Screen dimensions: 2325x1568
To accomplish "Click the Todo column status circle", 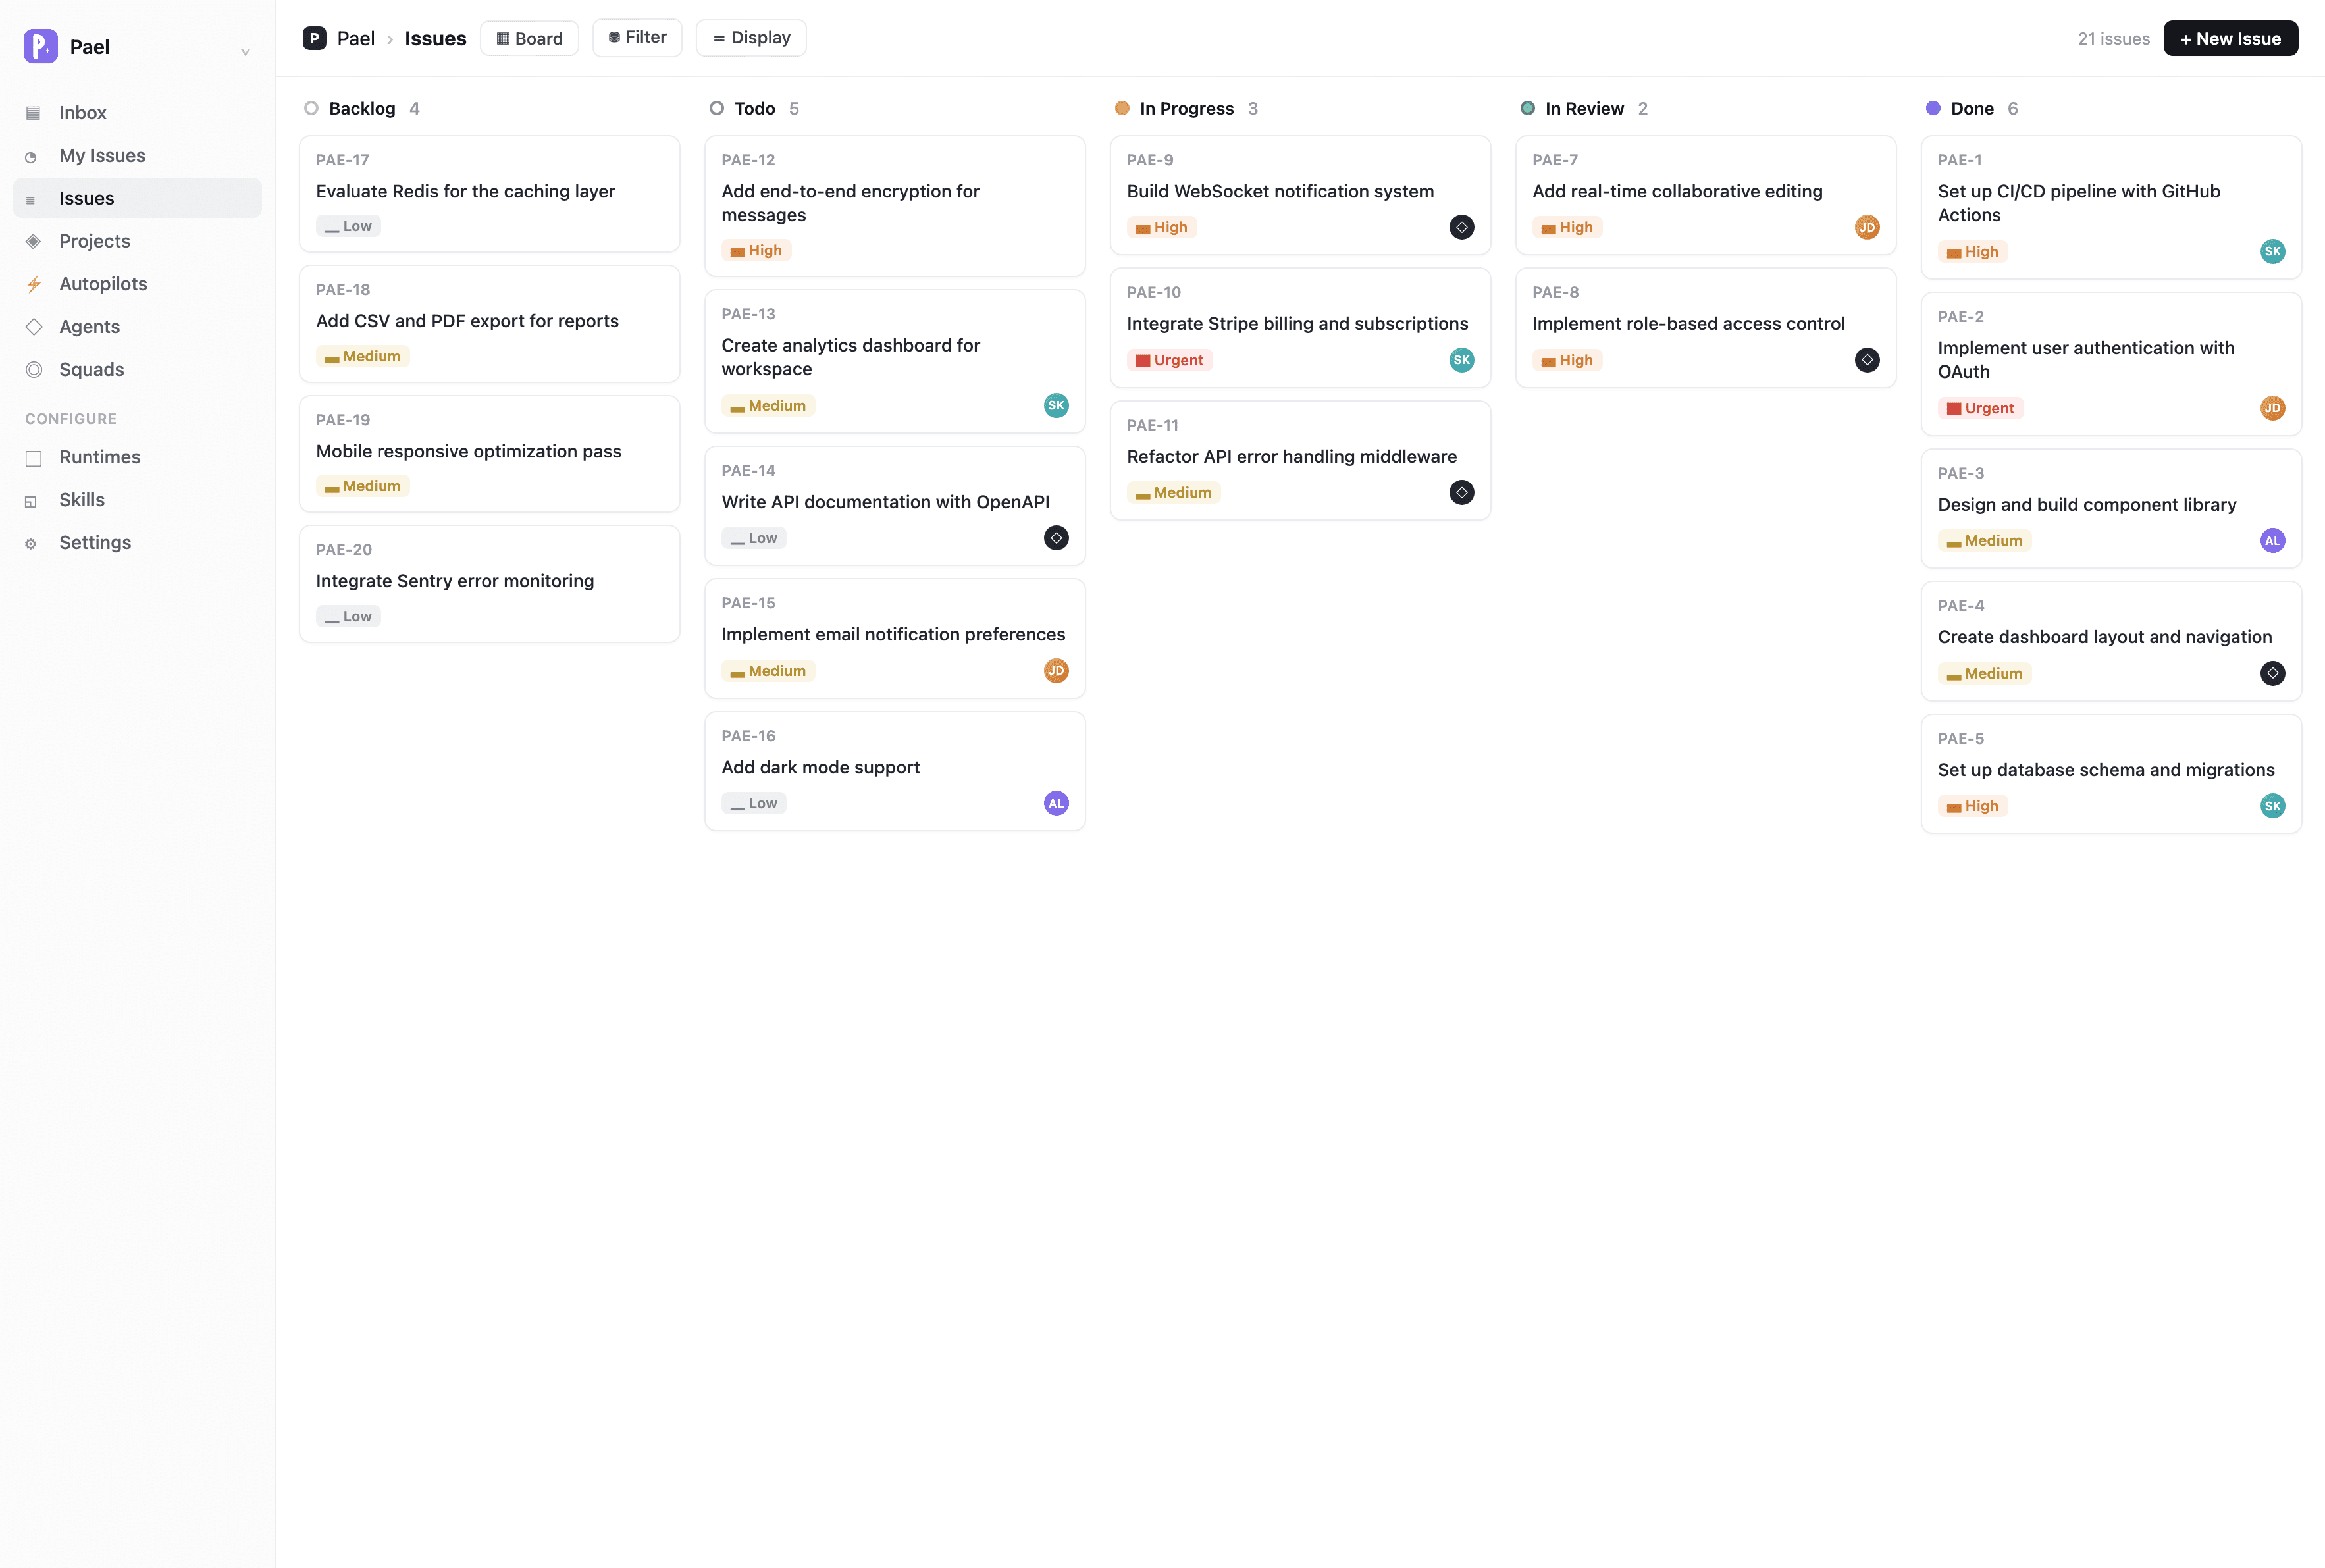I will tap(716, 108).
